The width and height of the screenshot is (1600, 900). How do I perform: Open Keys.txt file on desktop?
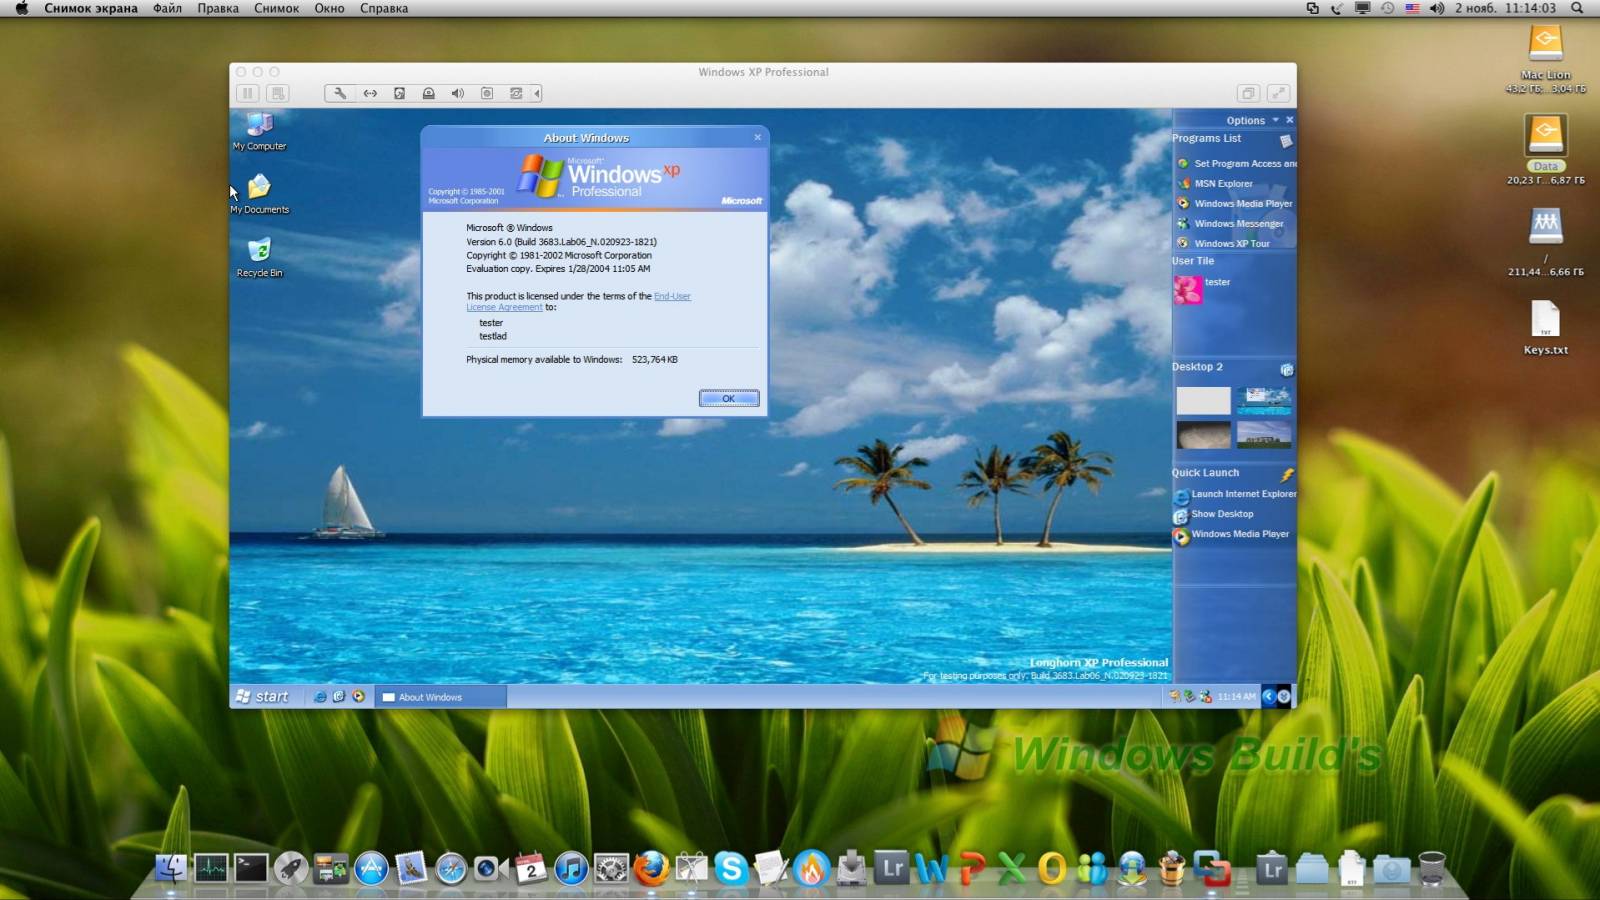1546,328
